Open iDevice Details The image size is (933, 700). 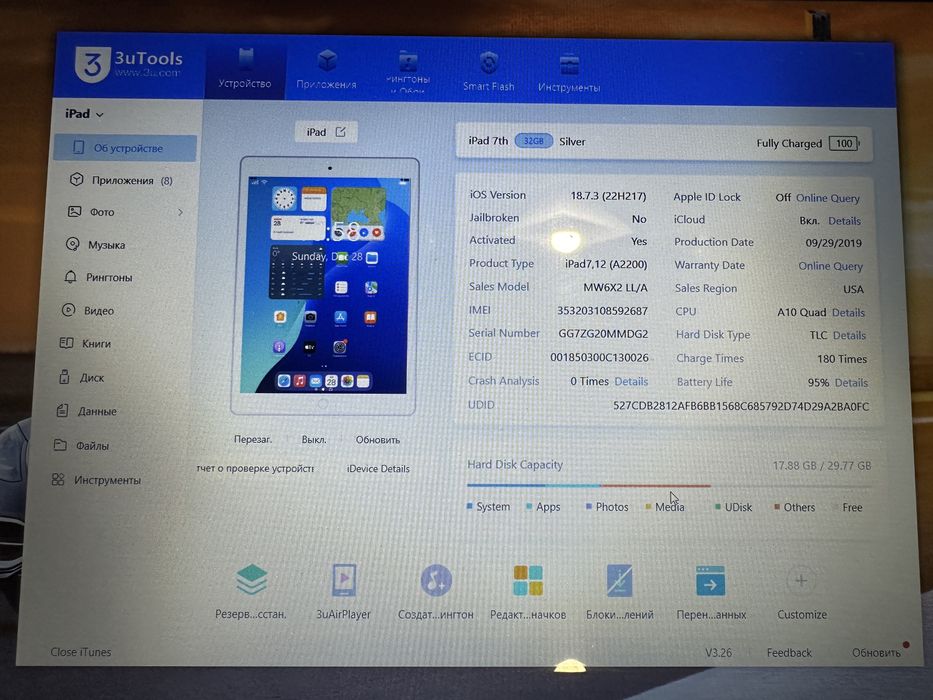(378, 469)
